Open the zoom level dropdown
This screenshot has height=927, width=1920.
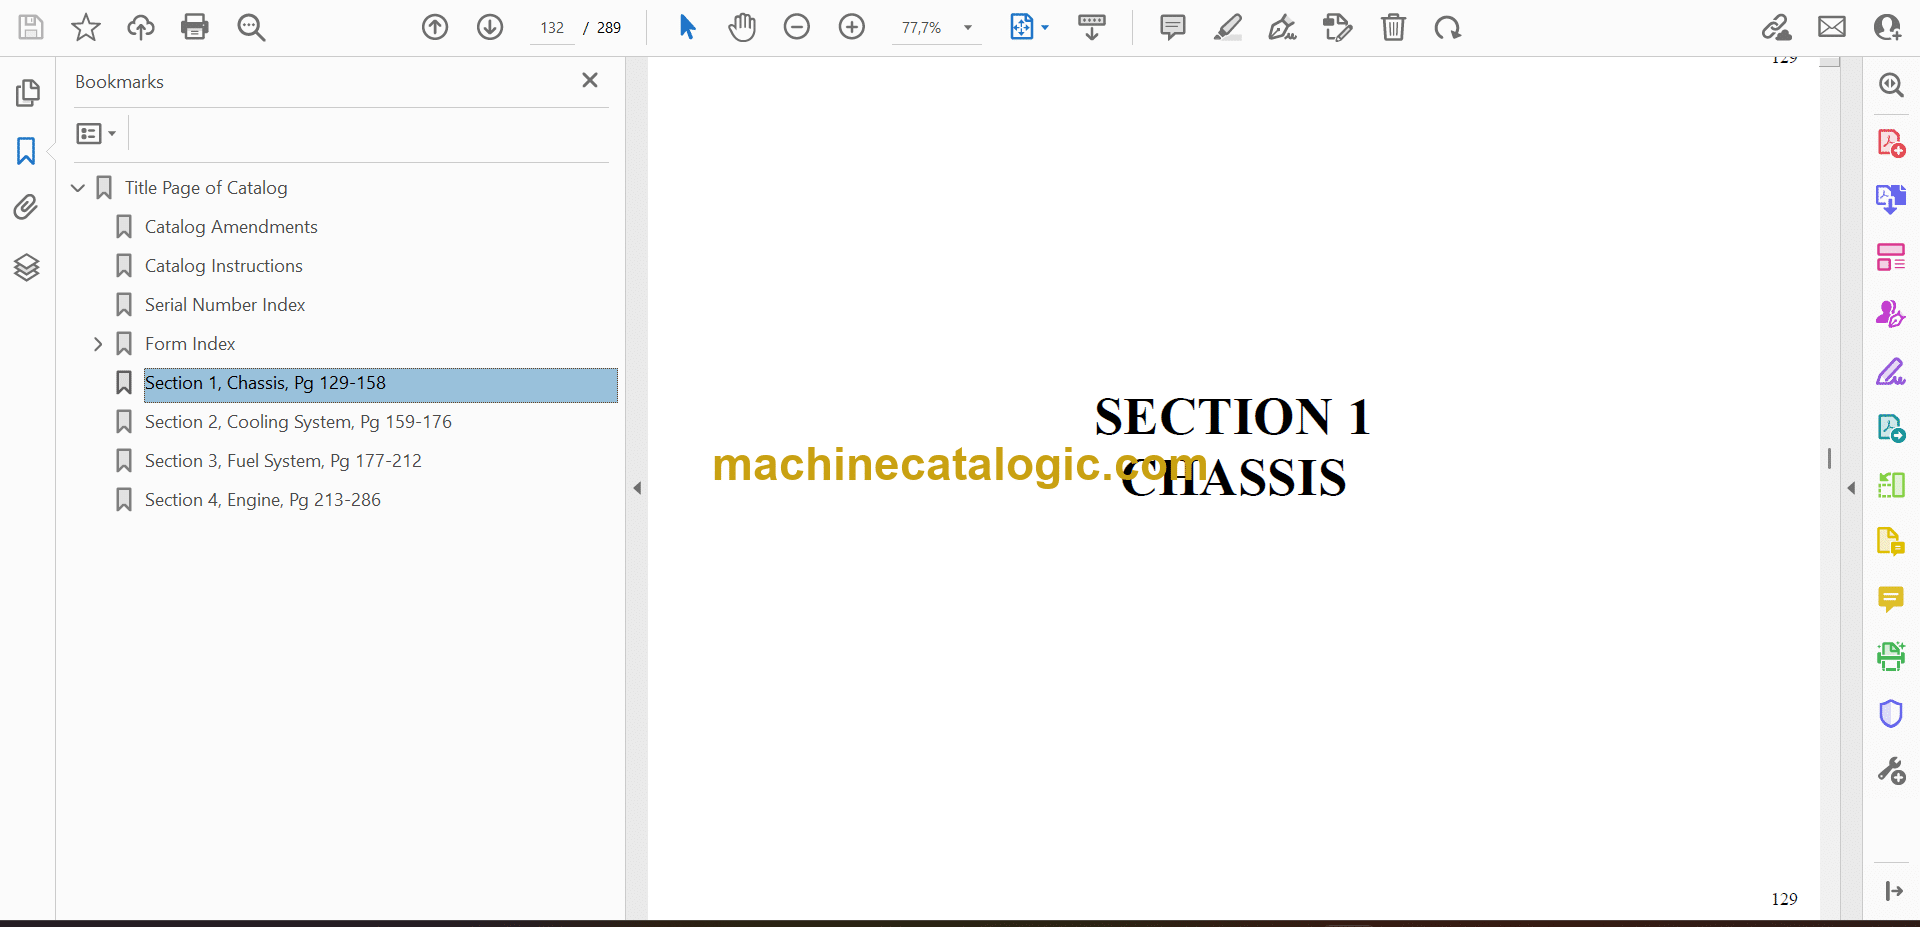point(967,28)
